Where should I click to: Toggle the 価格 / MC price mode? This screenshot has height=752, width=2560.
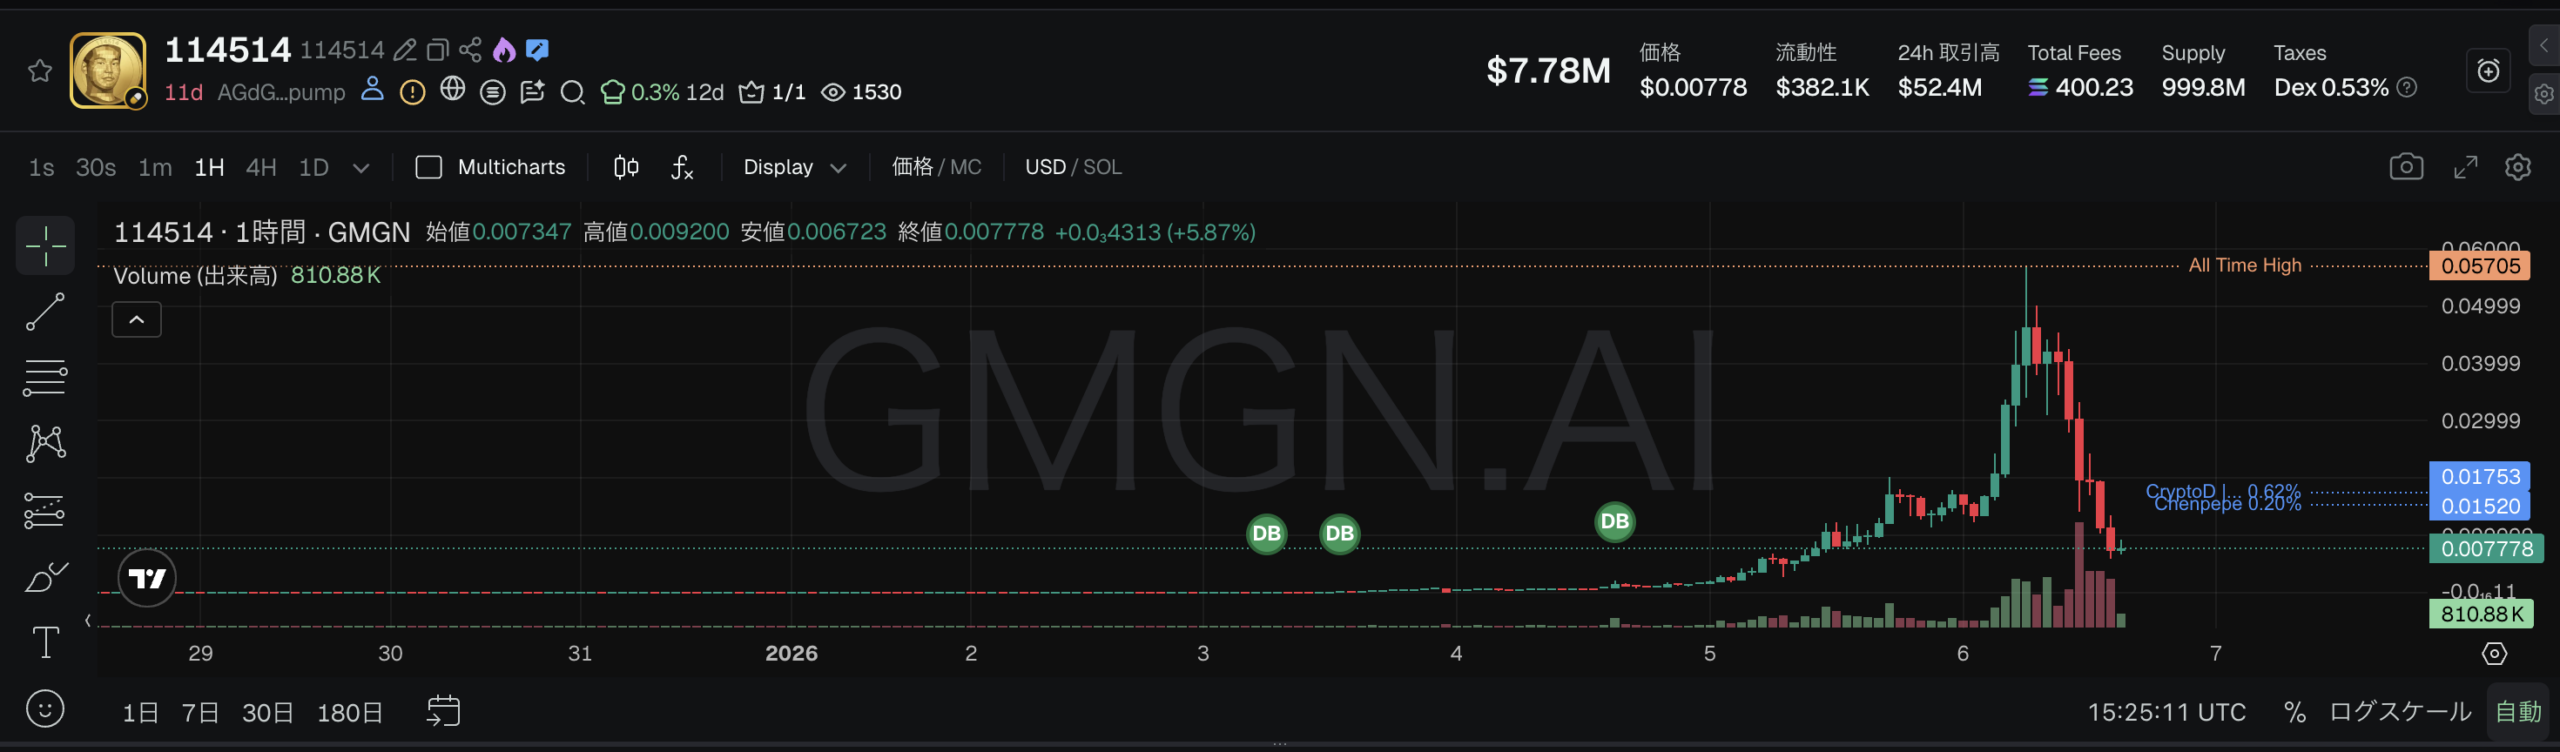(x=936, y=167)
